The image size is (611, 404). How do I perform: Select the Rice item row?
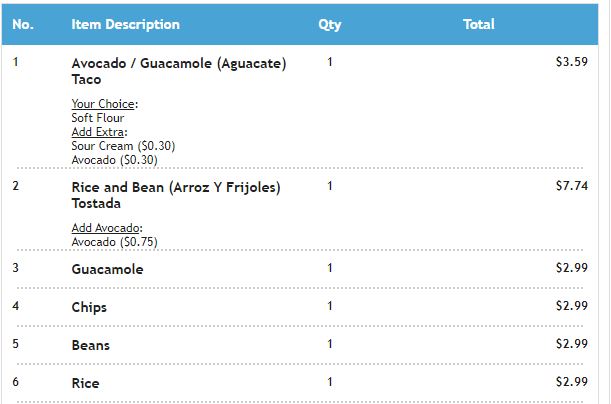(x=300, y=383)
